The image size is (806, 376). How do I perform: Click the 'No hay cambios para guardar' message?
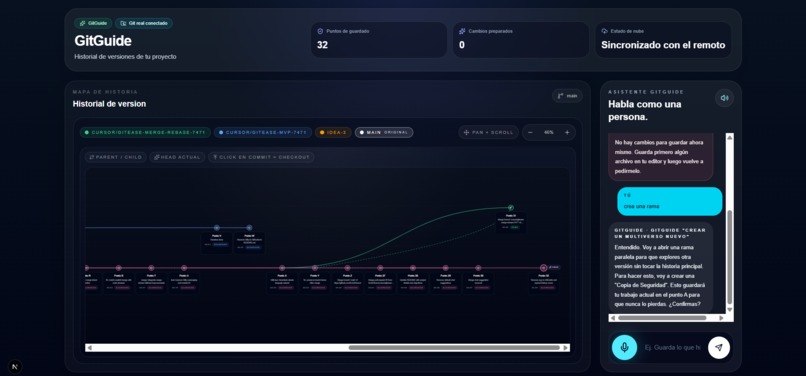661,156
